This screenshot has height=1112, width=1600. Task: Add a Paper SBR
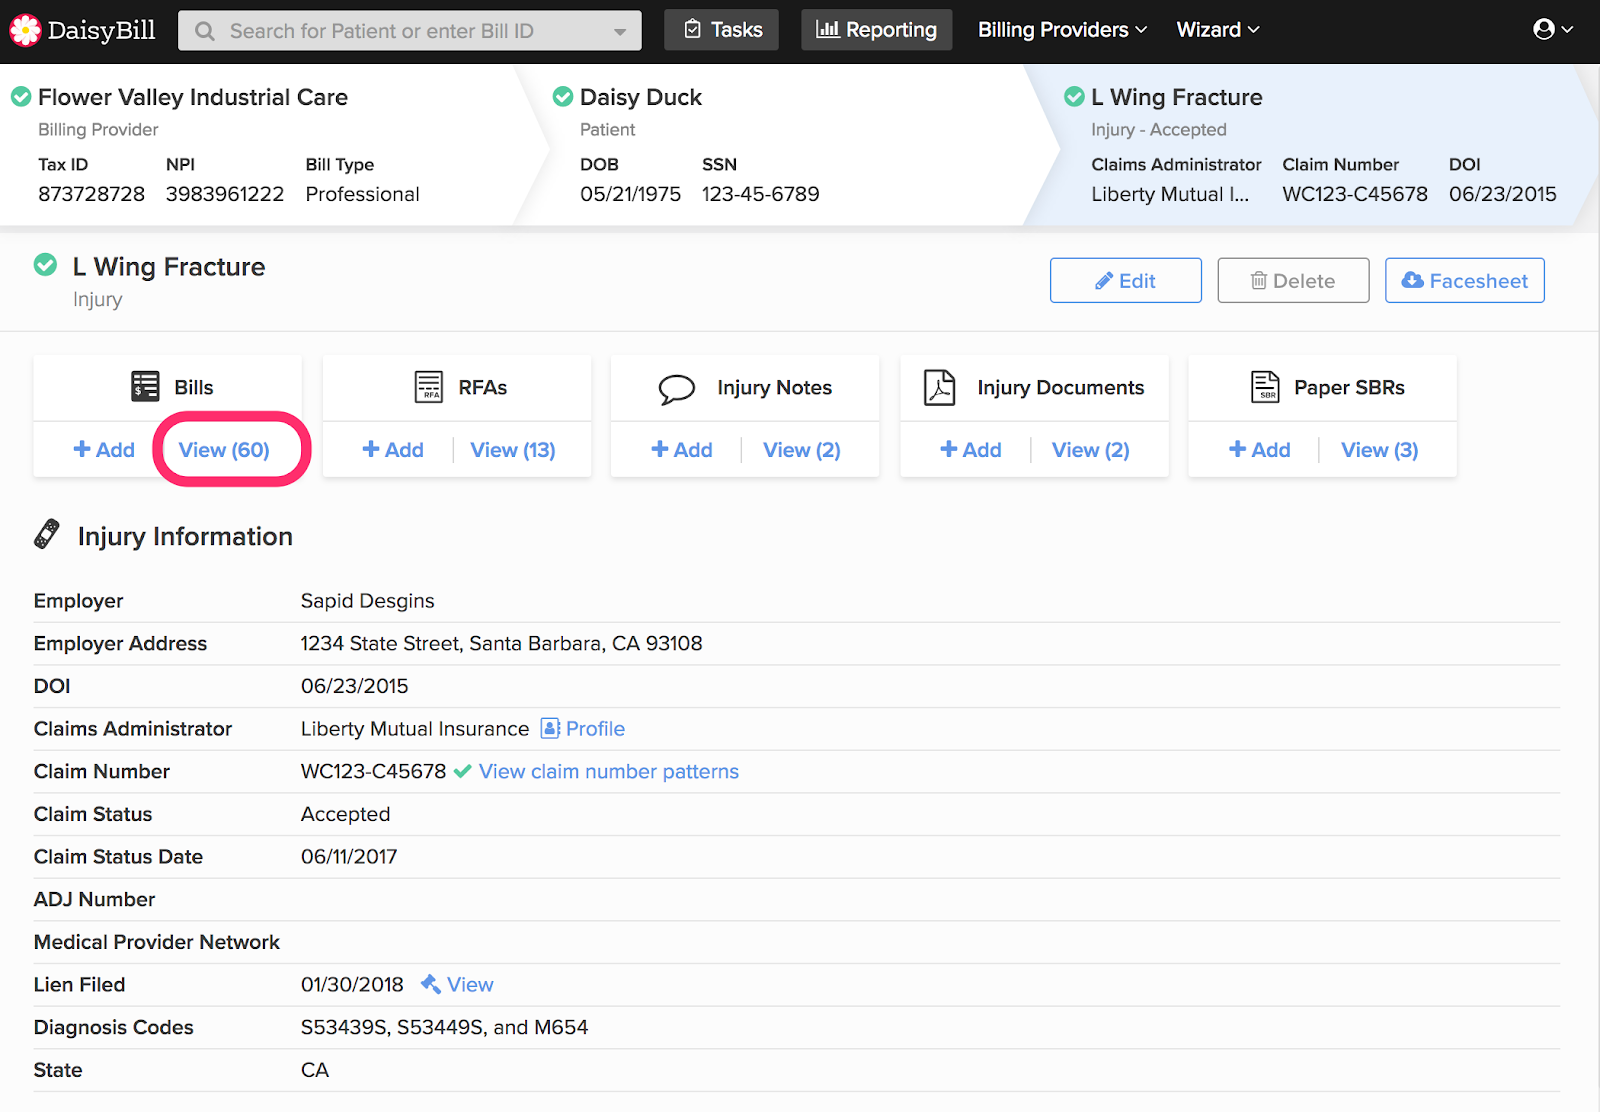(x=1260, y=450)
